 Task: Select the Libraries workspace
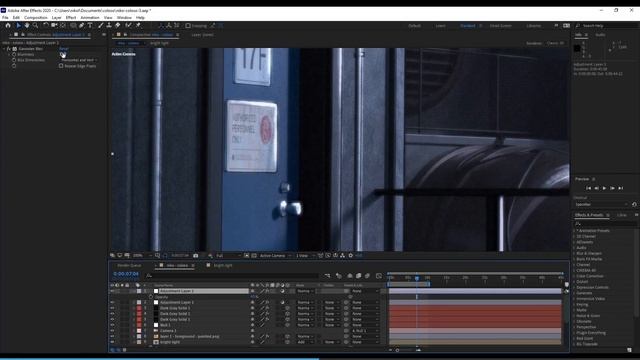point(533,26)
